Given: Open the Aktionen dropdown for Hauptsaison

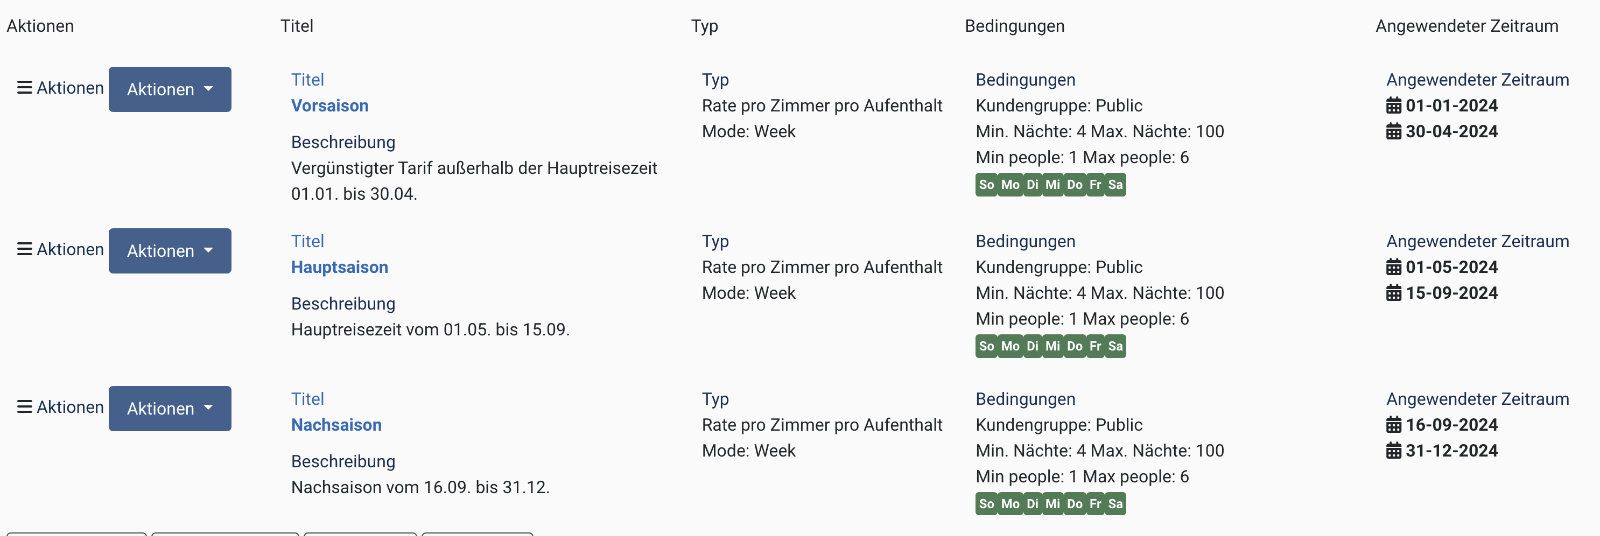Looking at the screenshot, I should pyautogui.click(x=170, y=251).
